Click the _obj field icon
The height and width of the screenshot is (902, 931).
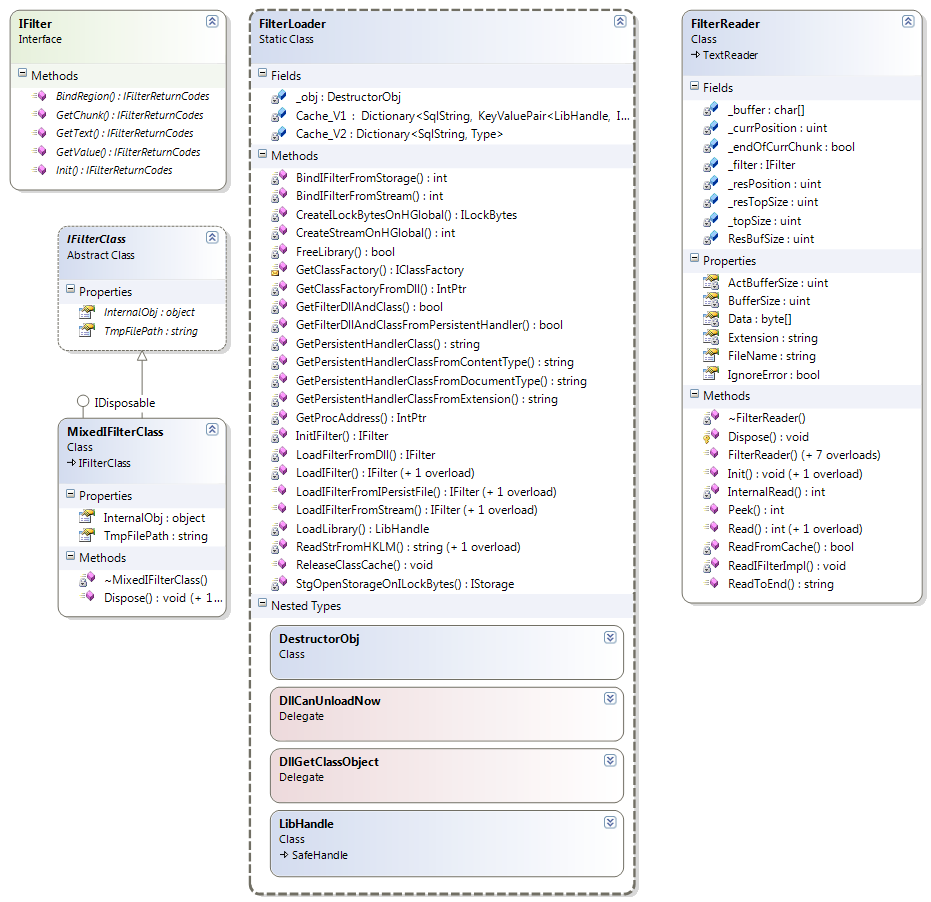coord(279,97)
